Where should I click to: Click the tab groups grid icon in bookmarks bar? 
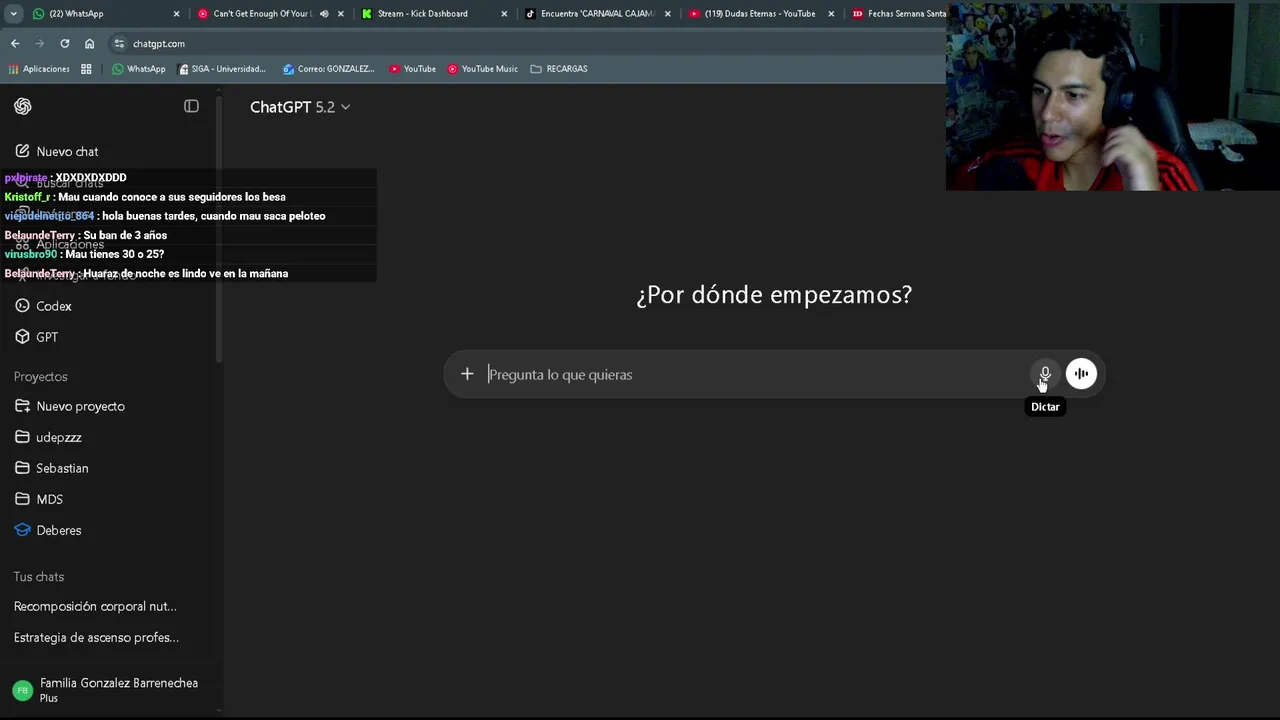click(86, 69)
